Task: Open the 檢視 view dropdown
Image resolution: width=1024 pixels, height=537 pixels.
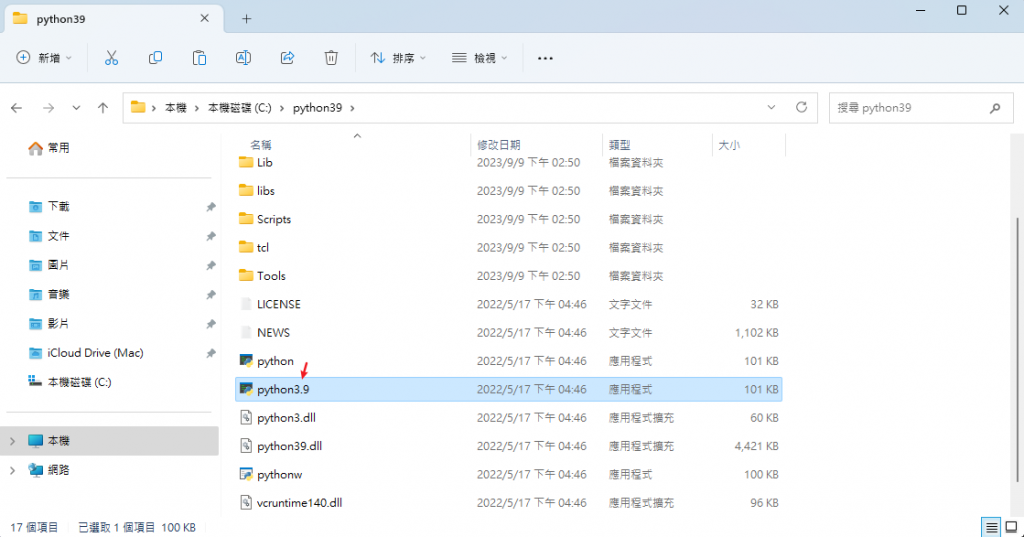Action: 479,58
